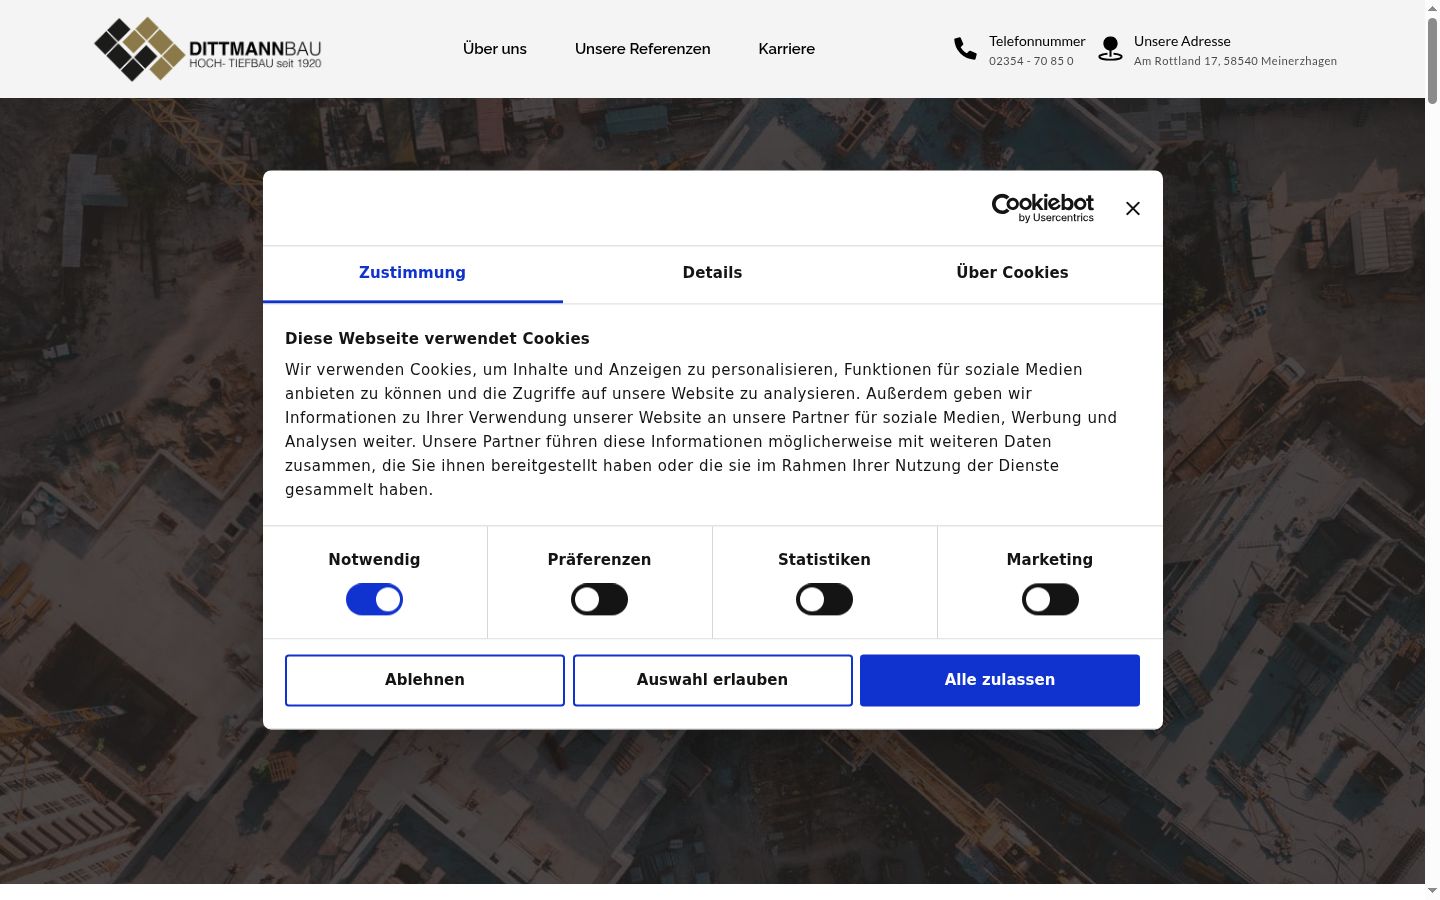Click the Ablehnen button
Image resolution: width=1440 pixels, height=900 pixels.
[x=425, y=680]
